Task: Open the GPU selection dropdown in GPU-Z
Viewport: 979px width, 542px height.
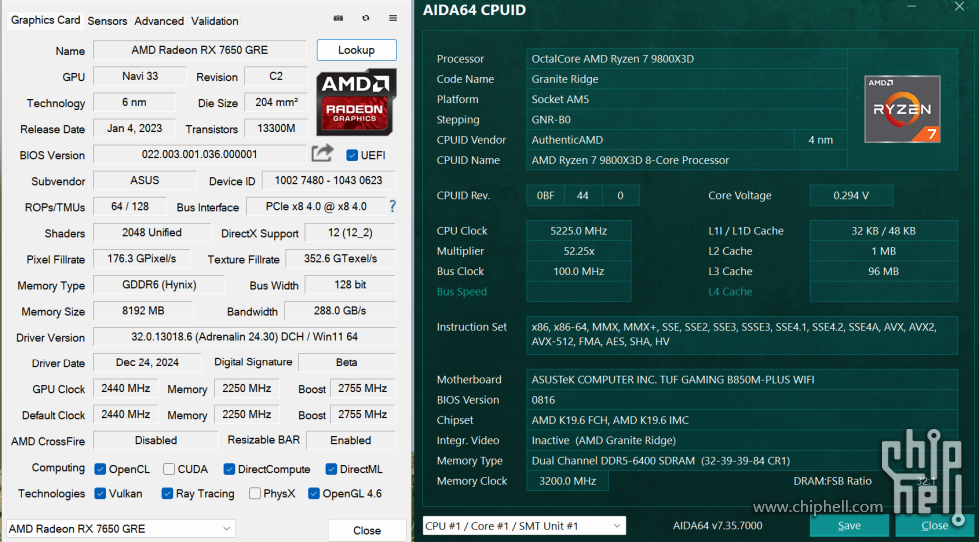Action: pos(121,529)
